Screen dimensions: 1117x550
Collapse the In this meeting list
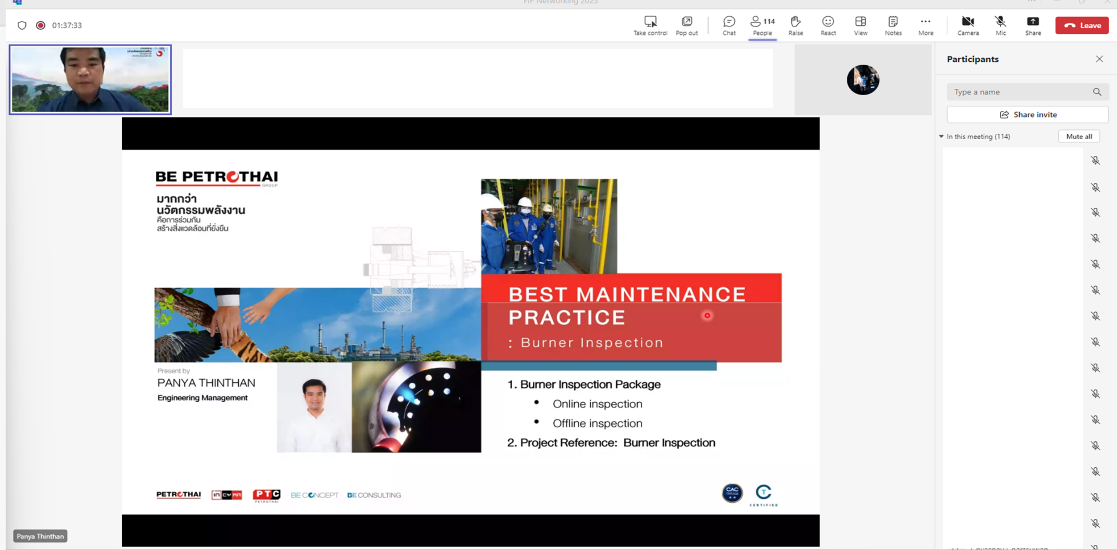(942, 136)
